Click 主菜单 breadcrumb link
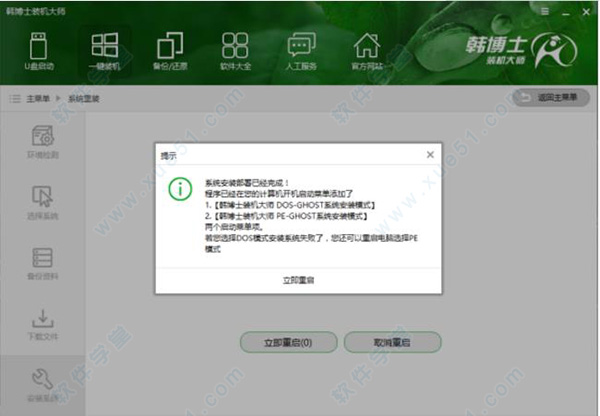 38,99
